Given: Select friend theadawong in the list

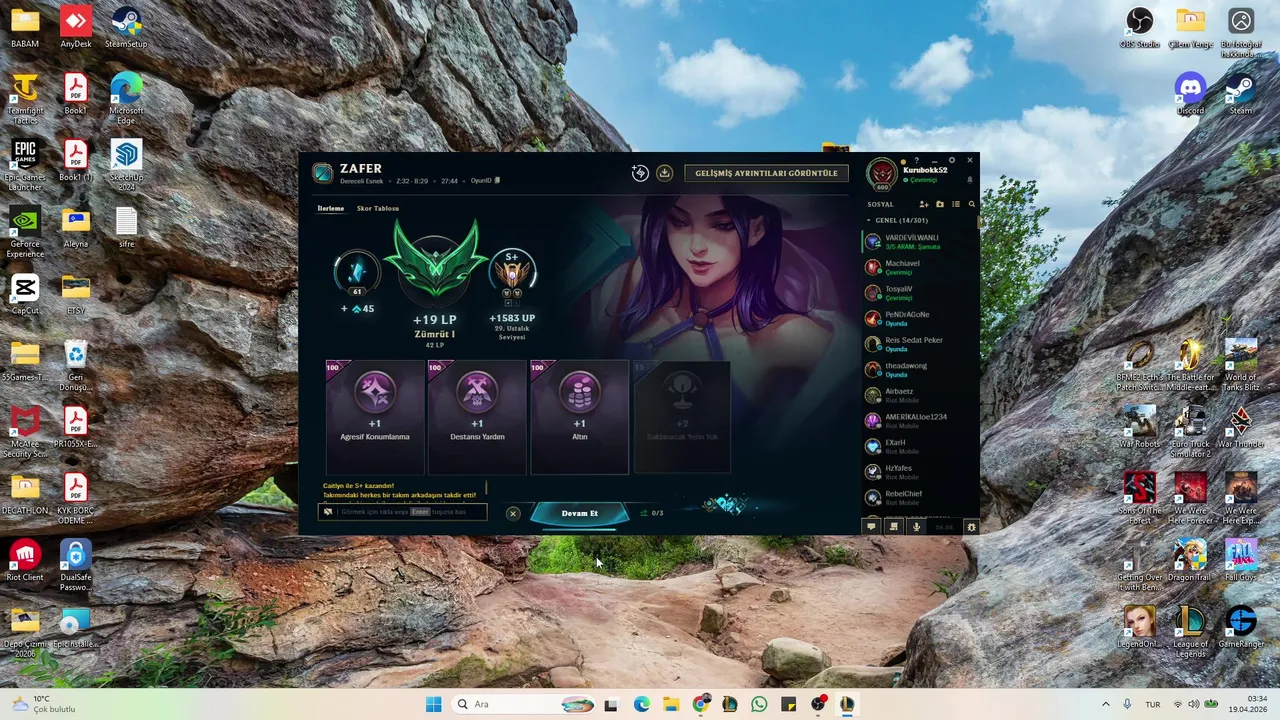Looking at the screenshot, I should 920,370.
